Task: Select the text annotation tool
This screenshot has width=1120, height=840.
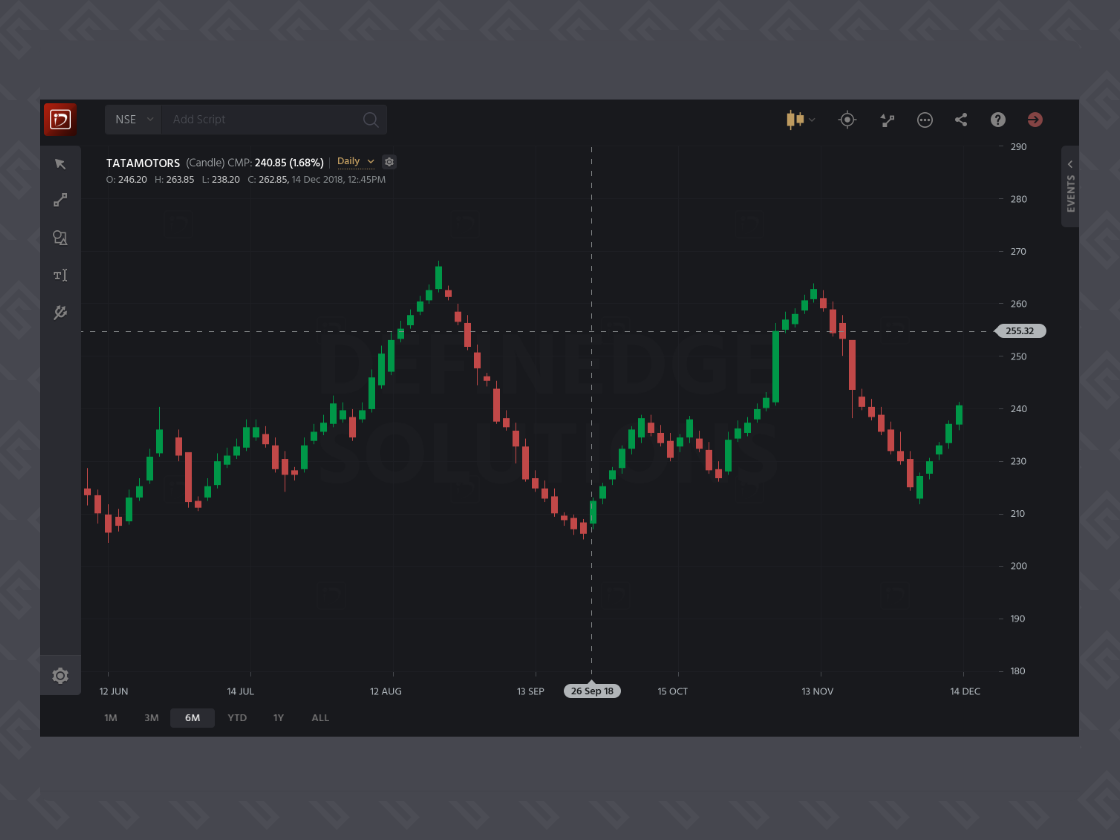Action: (x=60, y=275)
